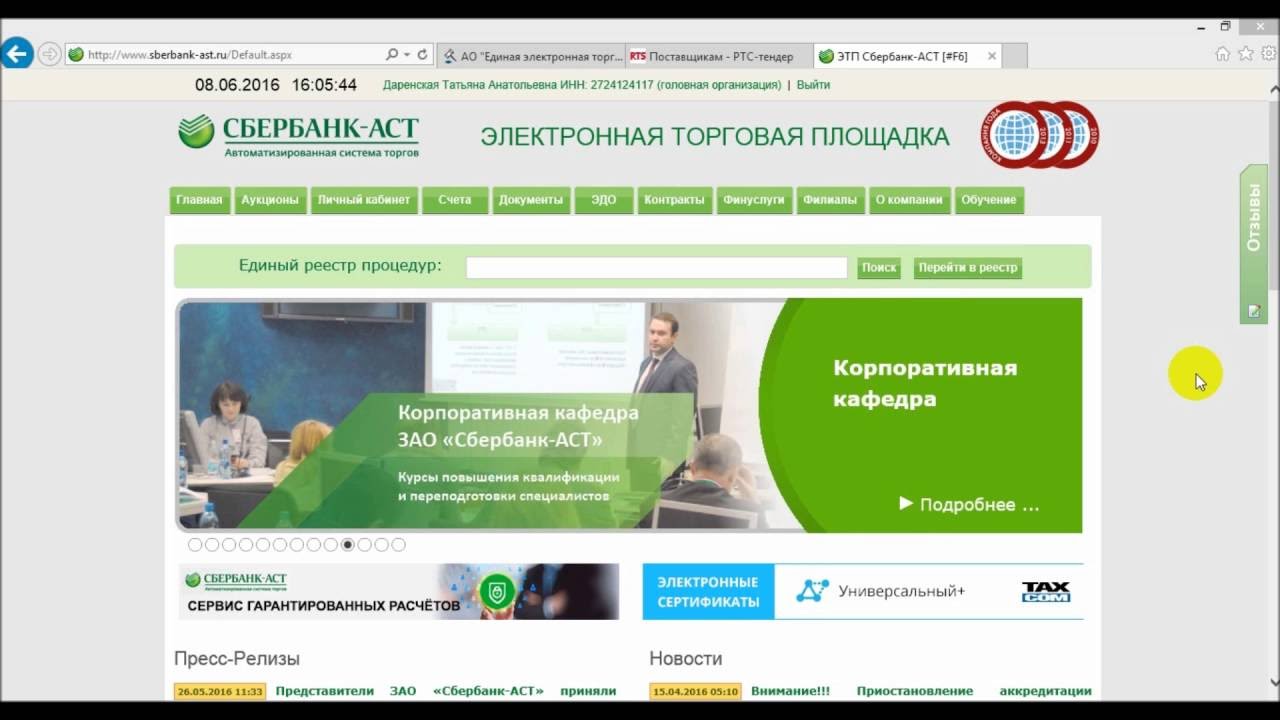Image resolution: width=1280 pixels, height=720 pixels.
Task: Open the О компании menu item
Action: pos(909,200)
